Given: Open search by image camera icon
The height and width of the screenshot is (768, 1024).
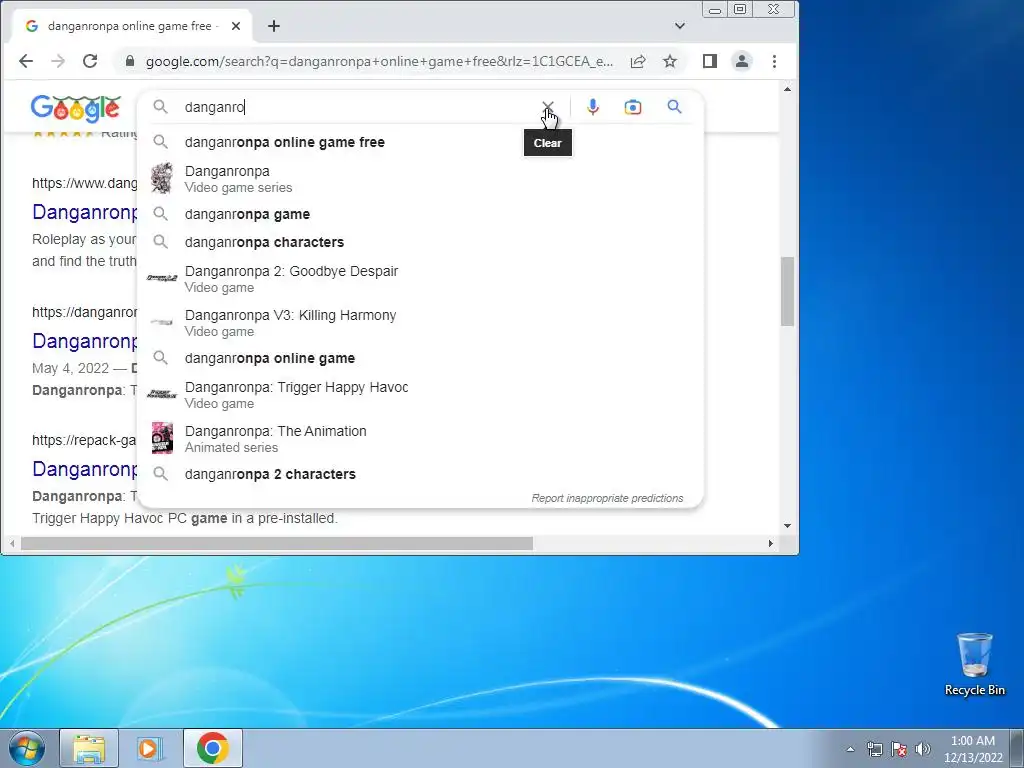Looking at the screenshot, I should tap(632, 107).
